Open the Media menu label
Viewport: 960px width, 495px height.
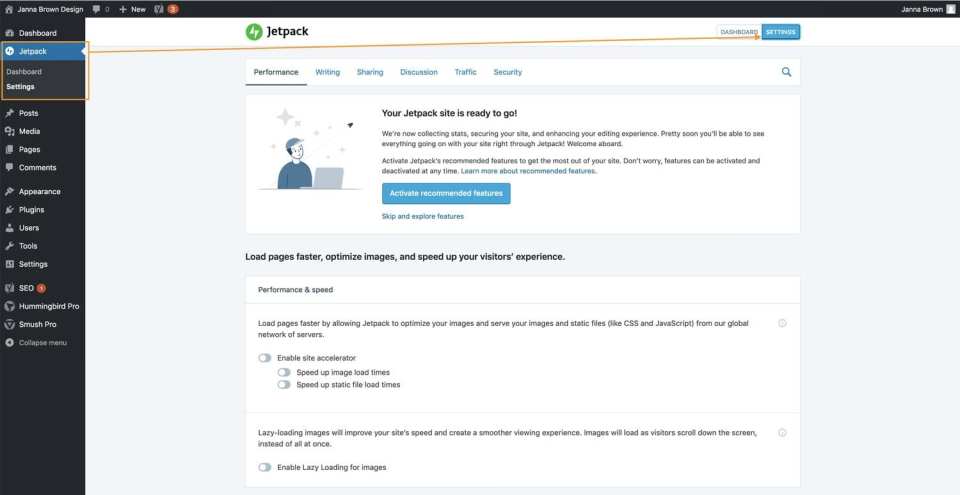pyautogui.click(x=29, y=131)
